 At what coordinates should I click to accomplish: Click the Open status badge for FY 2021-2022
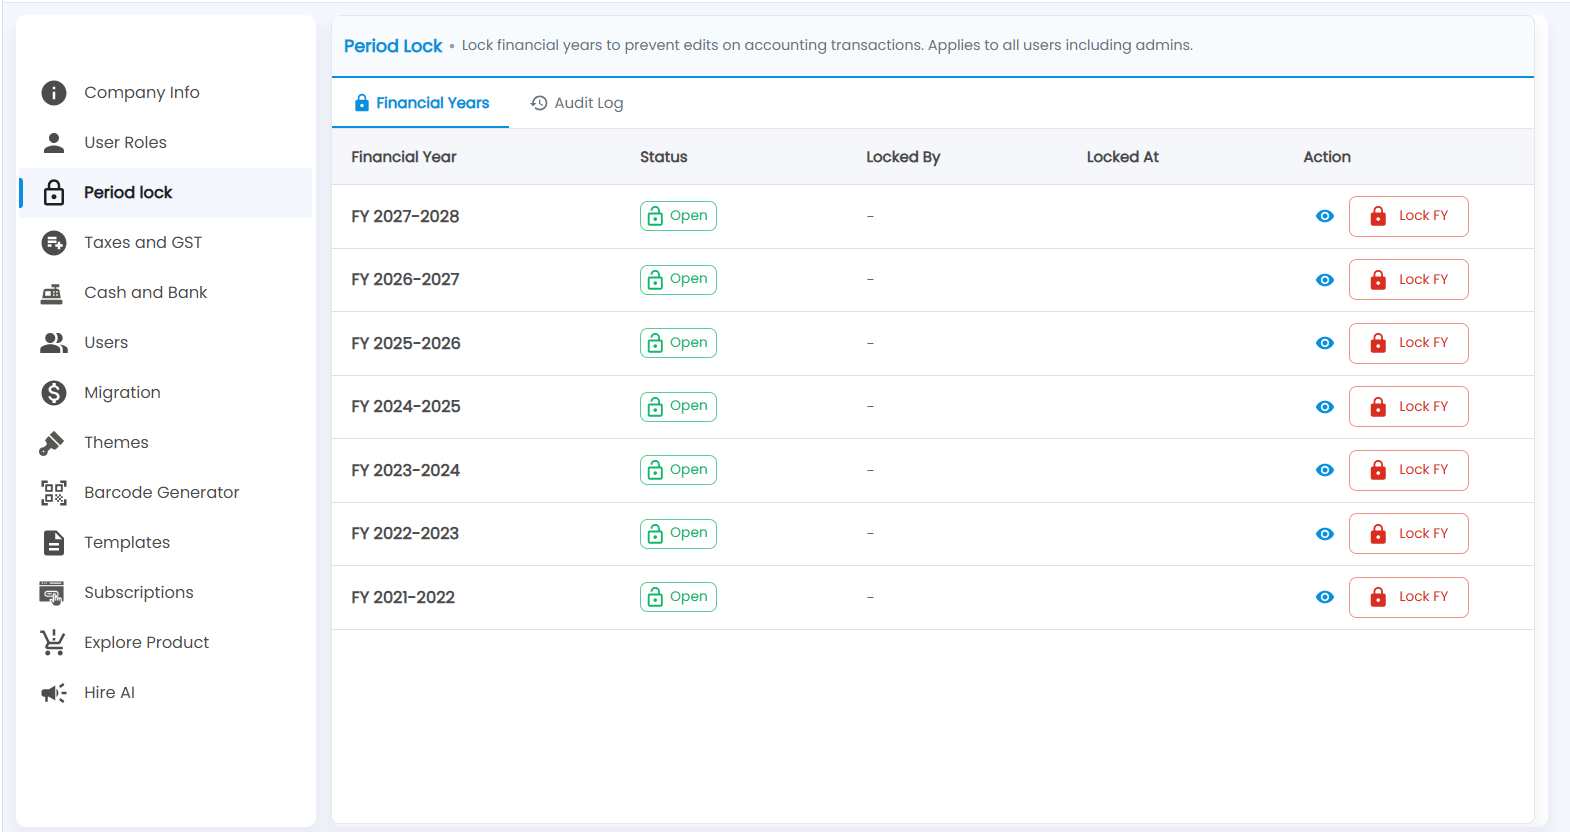tap(678, 597)
